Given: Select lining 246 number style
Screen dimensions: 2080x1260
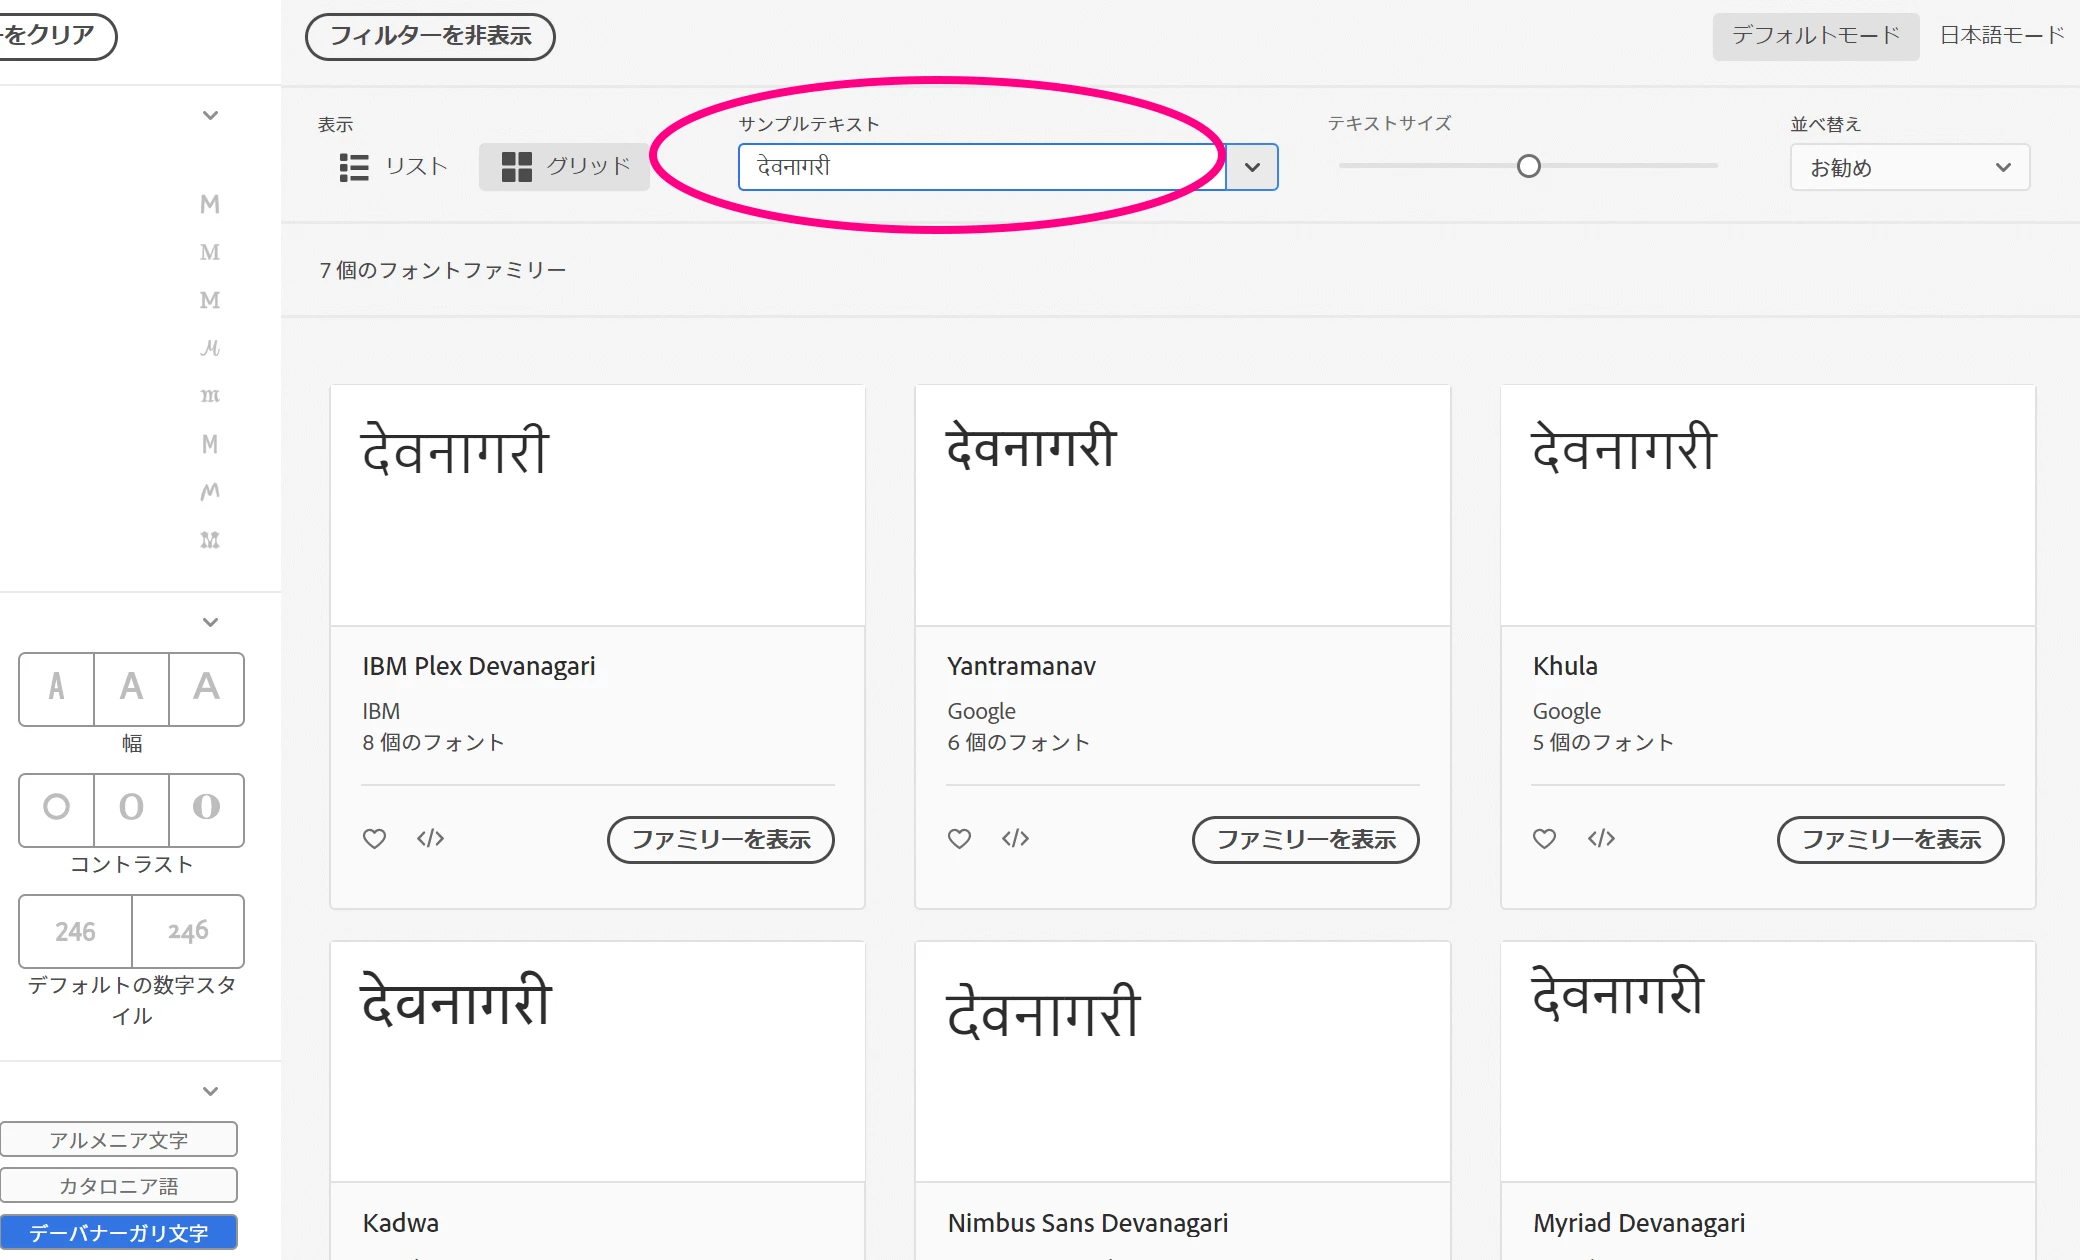Looking at the screenshot, I should (x=76, y=931).
